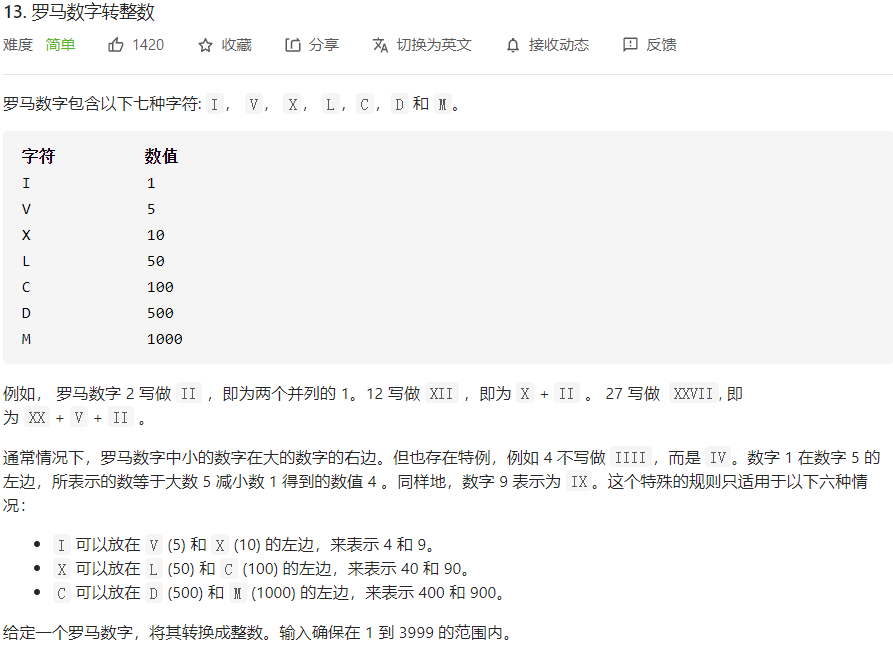The height and width of the screenshot is (661, 893).
Task: Click the title 13. 罗马数字转整数
Action: click(x=79, y=12)
